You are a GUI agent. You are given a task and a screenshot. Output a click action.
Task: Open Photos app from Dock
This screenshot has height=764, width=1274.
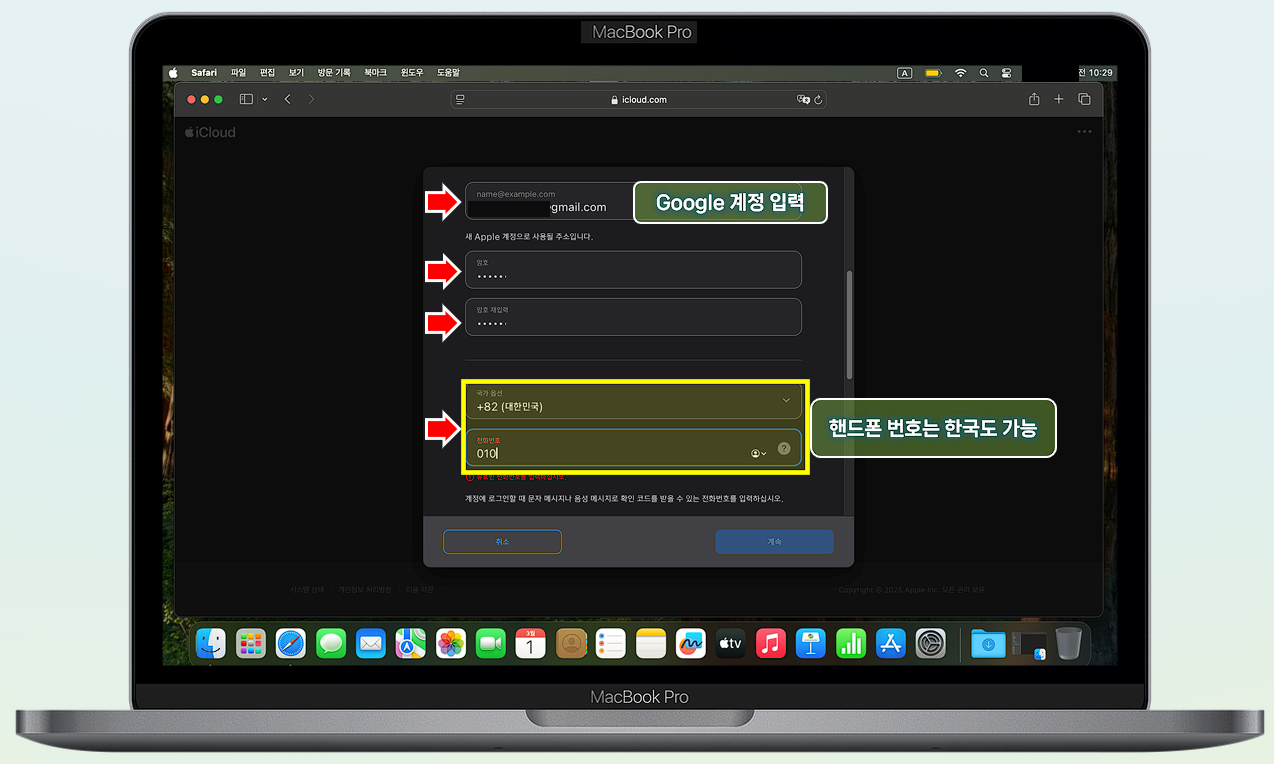pos(451,643)
